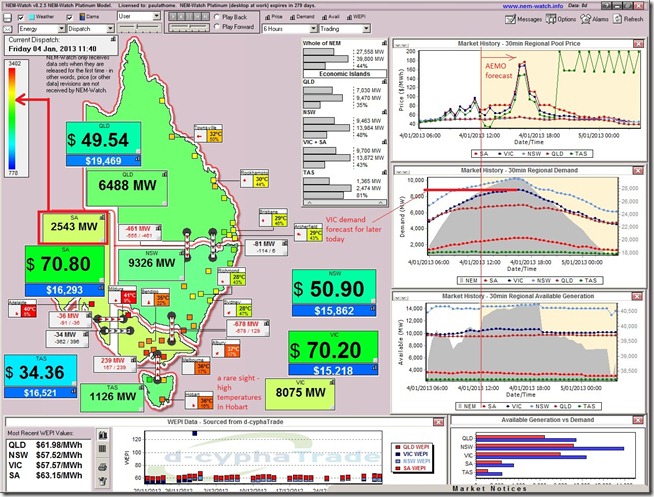Screen dimensions: 654x497
Task: Click the price colour scale gradient bar
Action: (x=13, y=118)
